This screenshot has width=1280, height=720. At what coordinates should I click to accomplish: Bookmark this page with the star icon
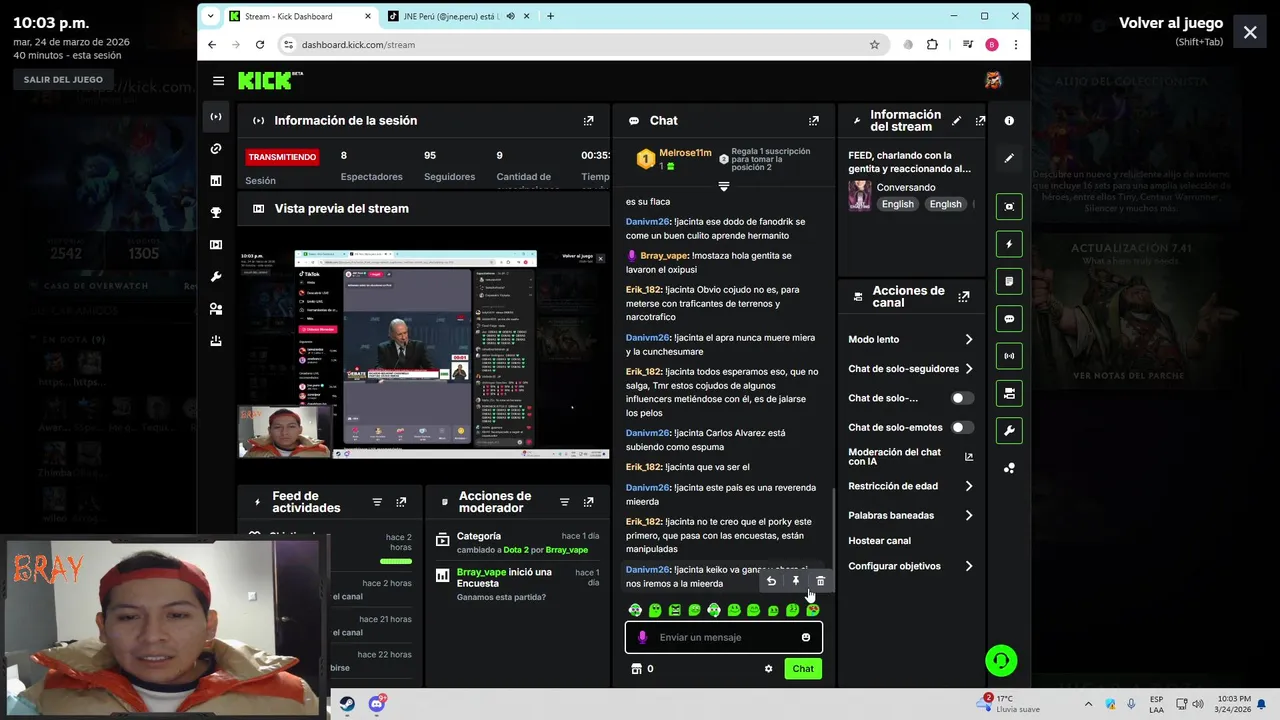(874, 45)
